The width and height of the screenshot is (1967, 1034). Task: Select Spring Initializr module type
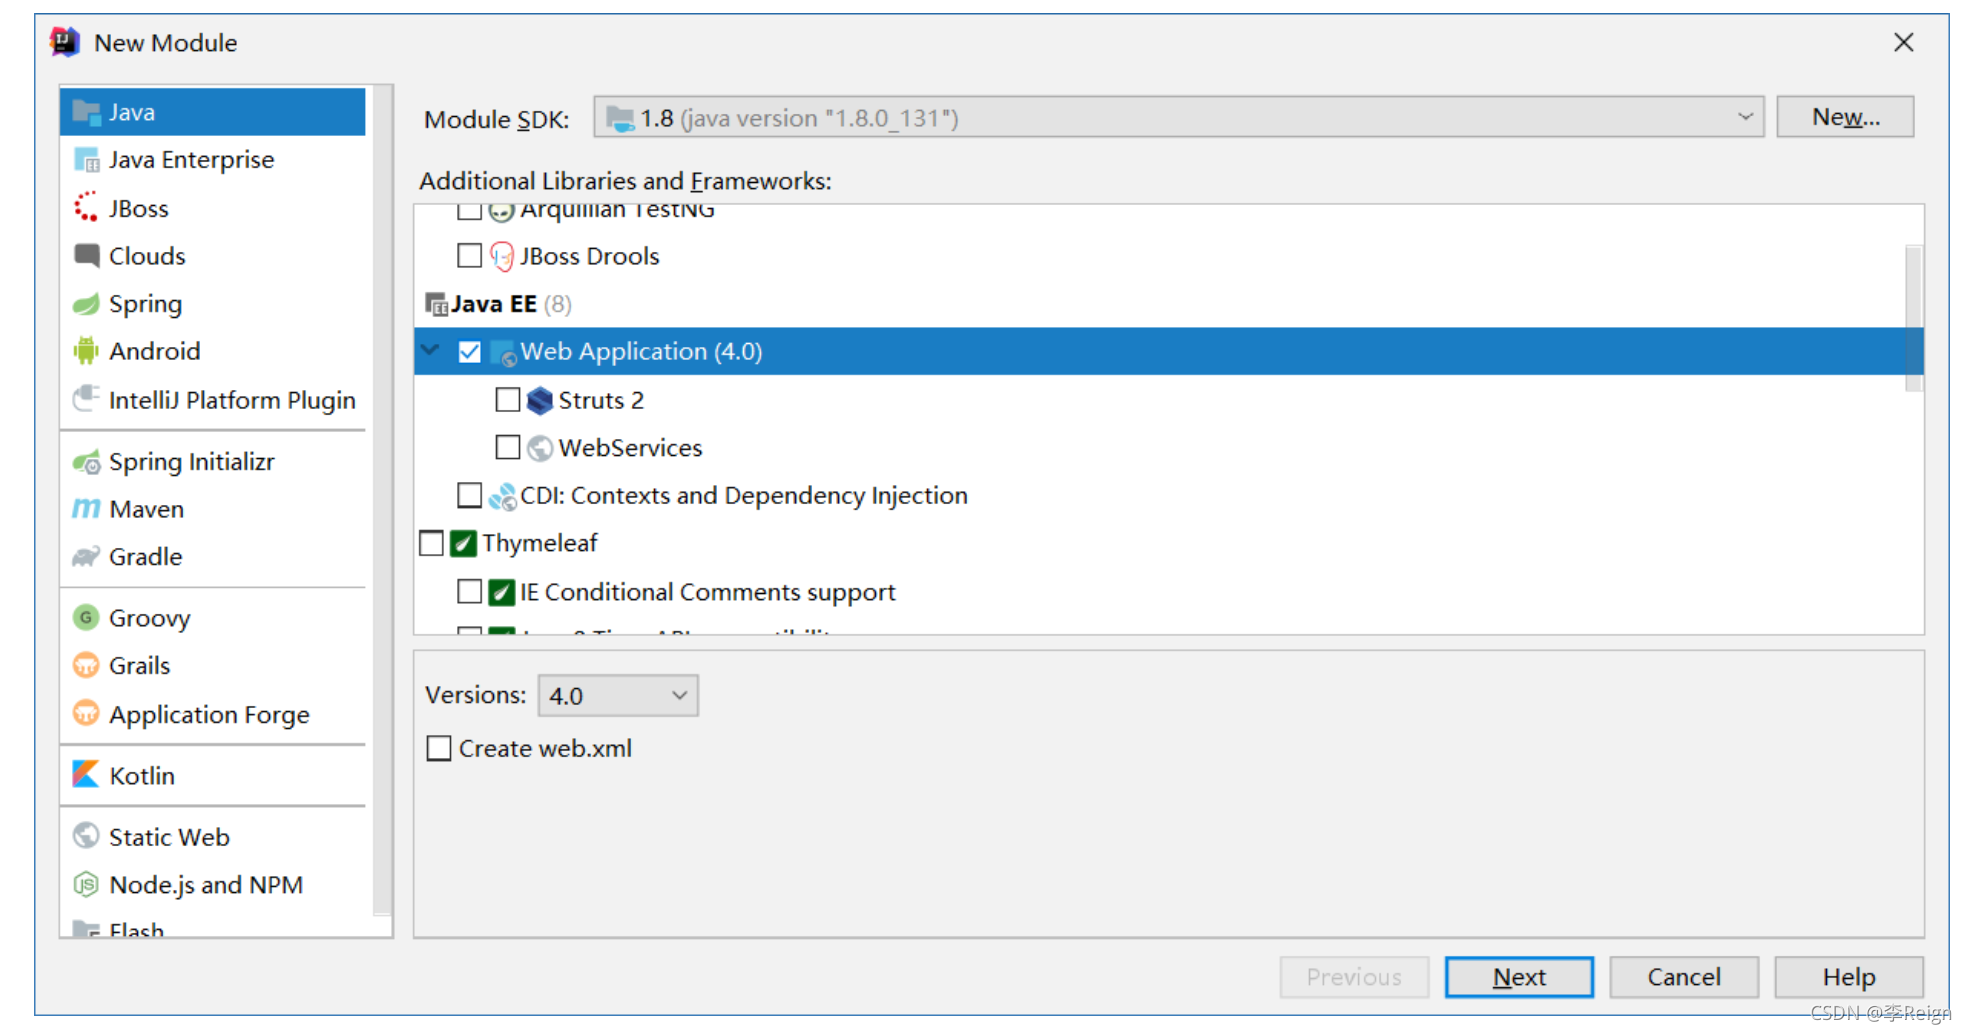212,462
